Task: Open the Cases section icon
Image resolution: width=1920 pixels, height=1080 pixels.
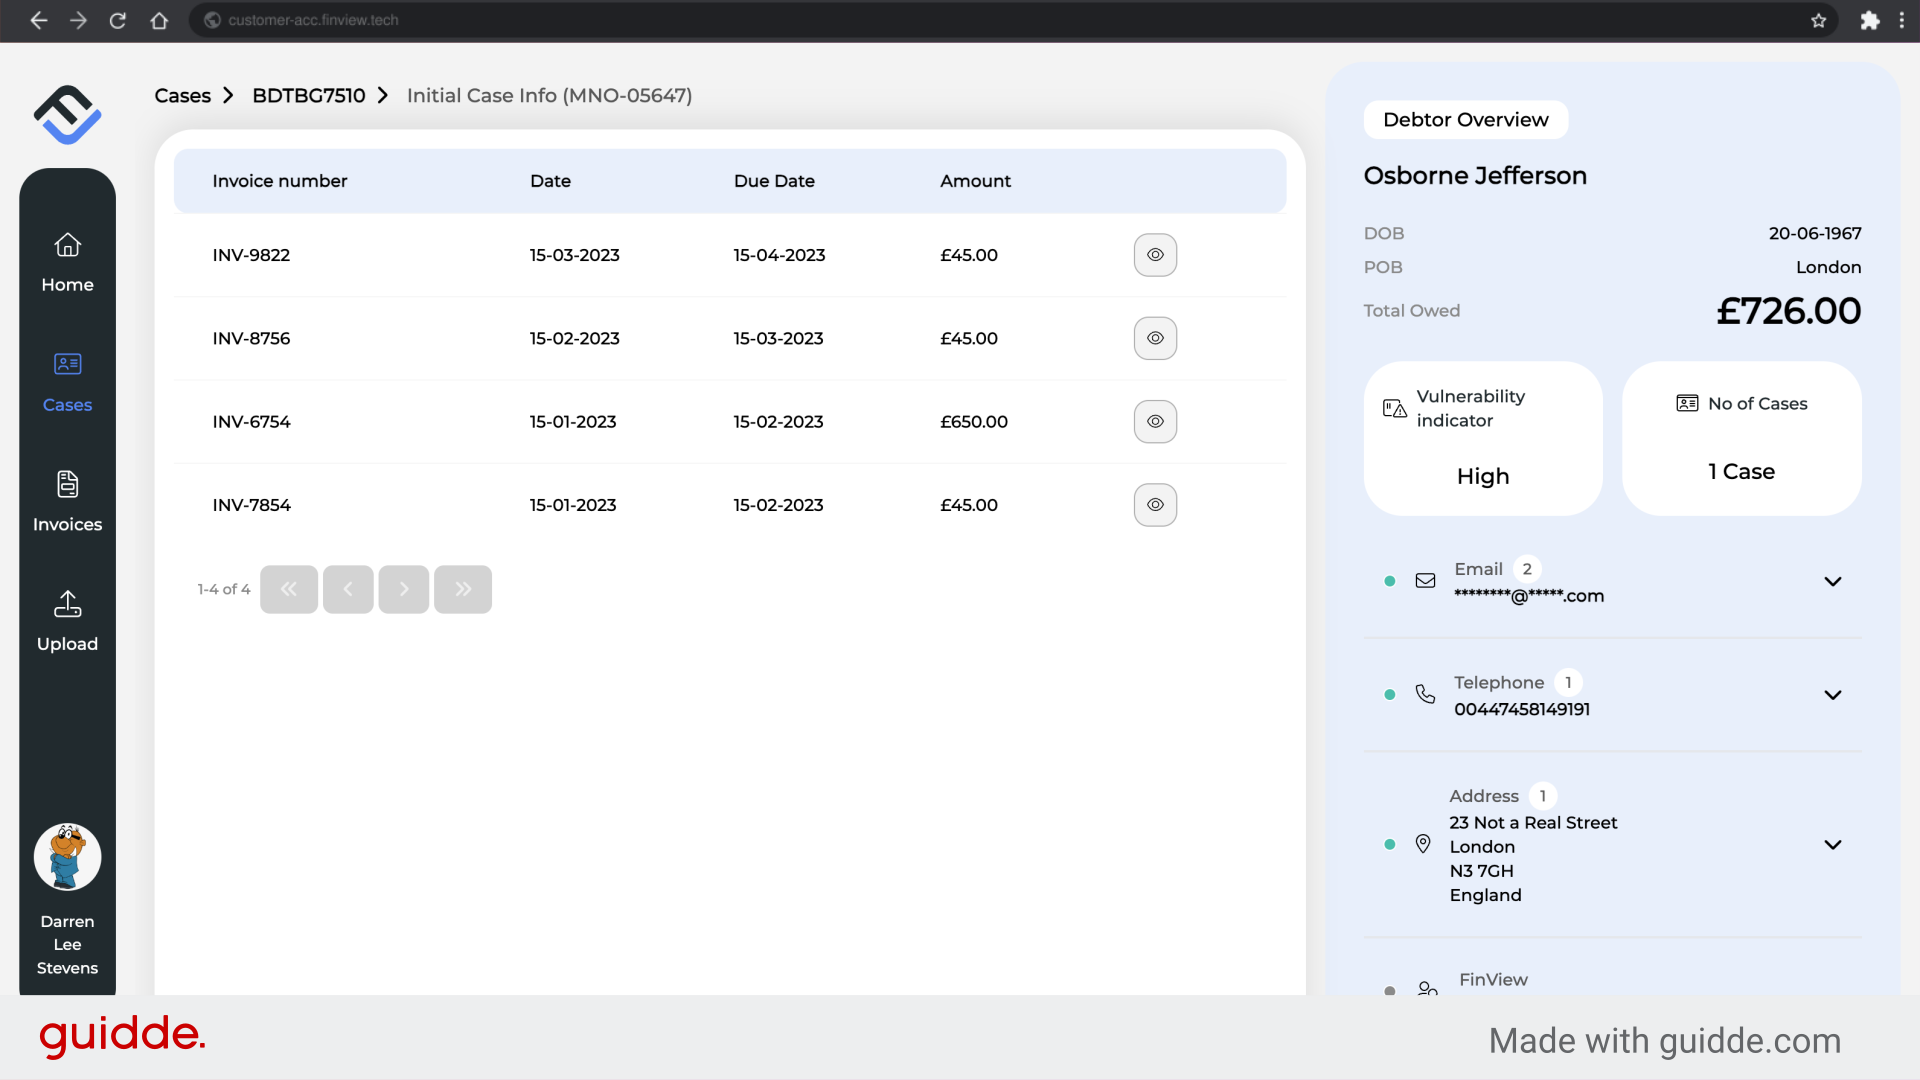Action: [67, 364]
